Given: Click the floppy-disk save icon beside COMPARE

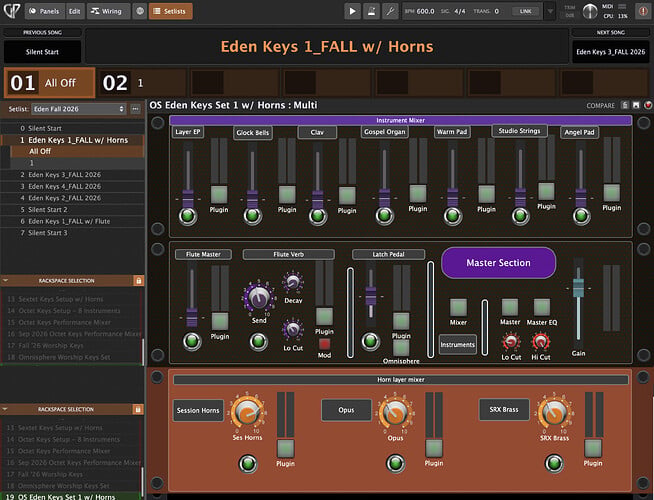Looking at the screenshot, I should [636, 105].
